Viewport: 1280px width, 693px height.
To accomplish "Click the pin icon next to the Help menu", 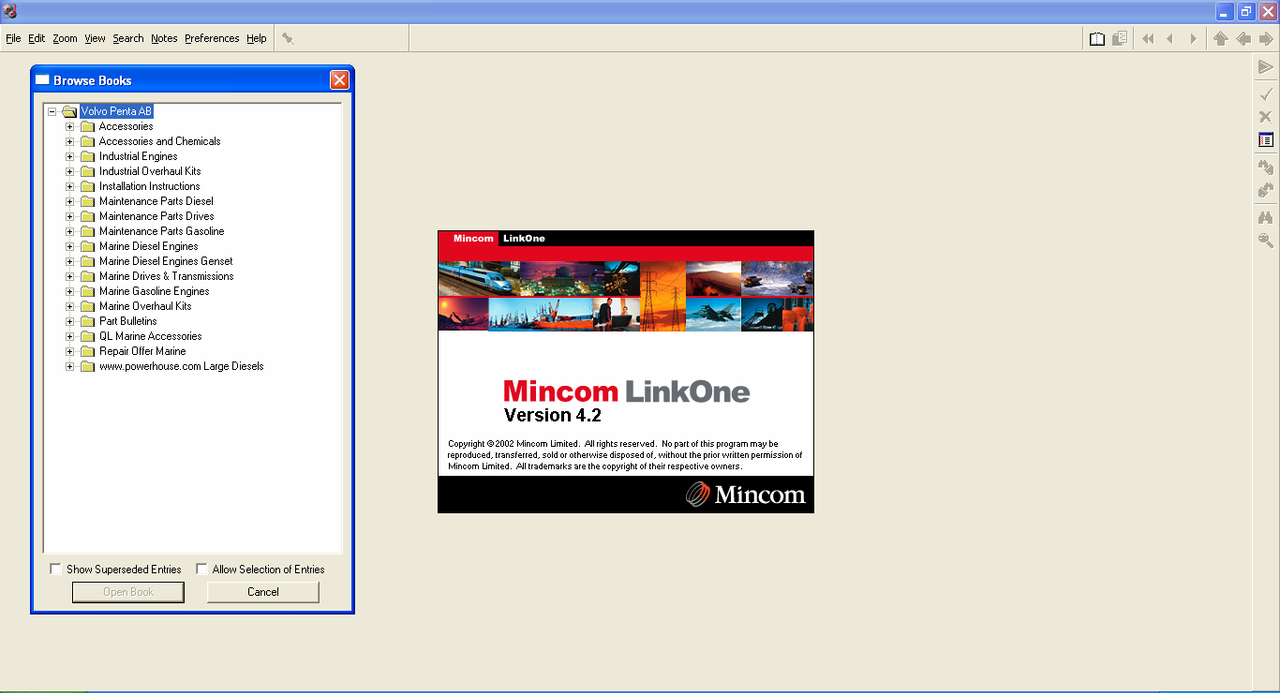I will click(x=287, y=38).
